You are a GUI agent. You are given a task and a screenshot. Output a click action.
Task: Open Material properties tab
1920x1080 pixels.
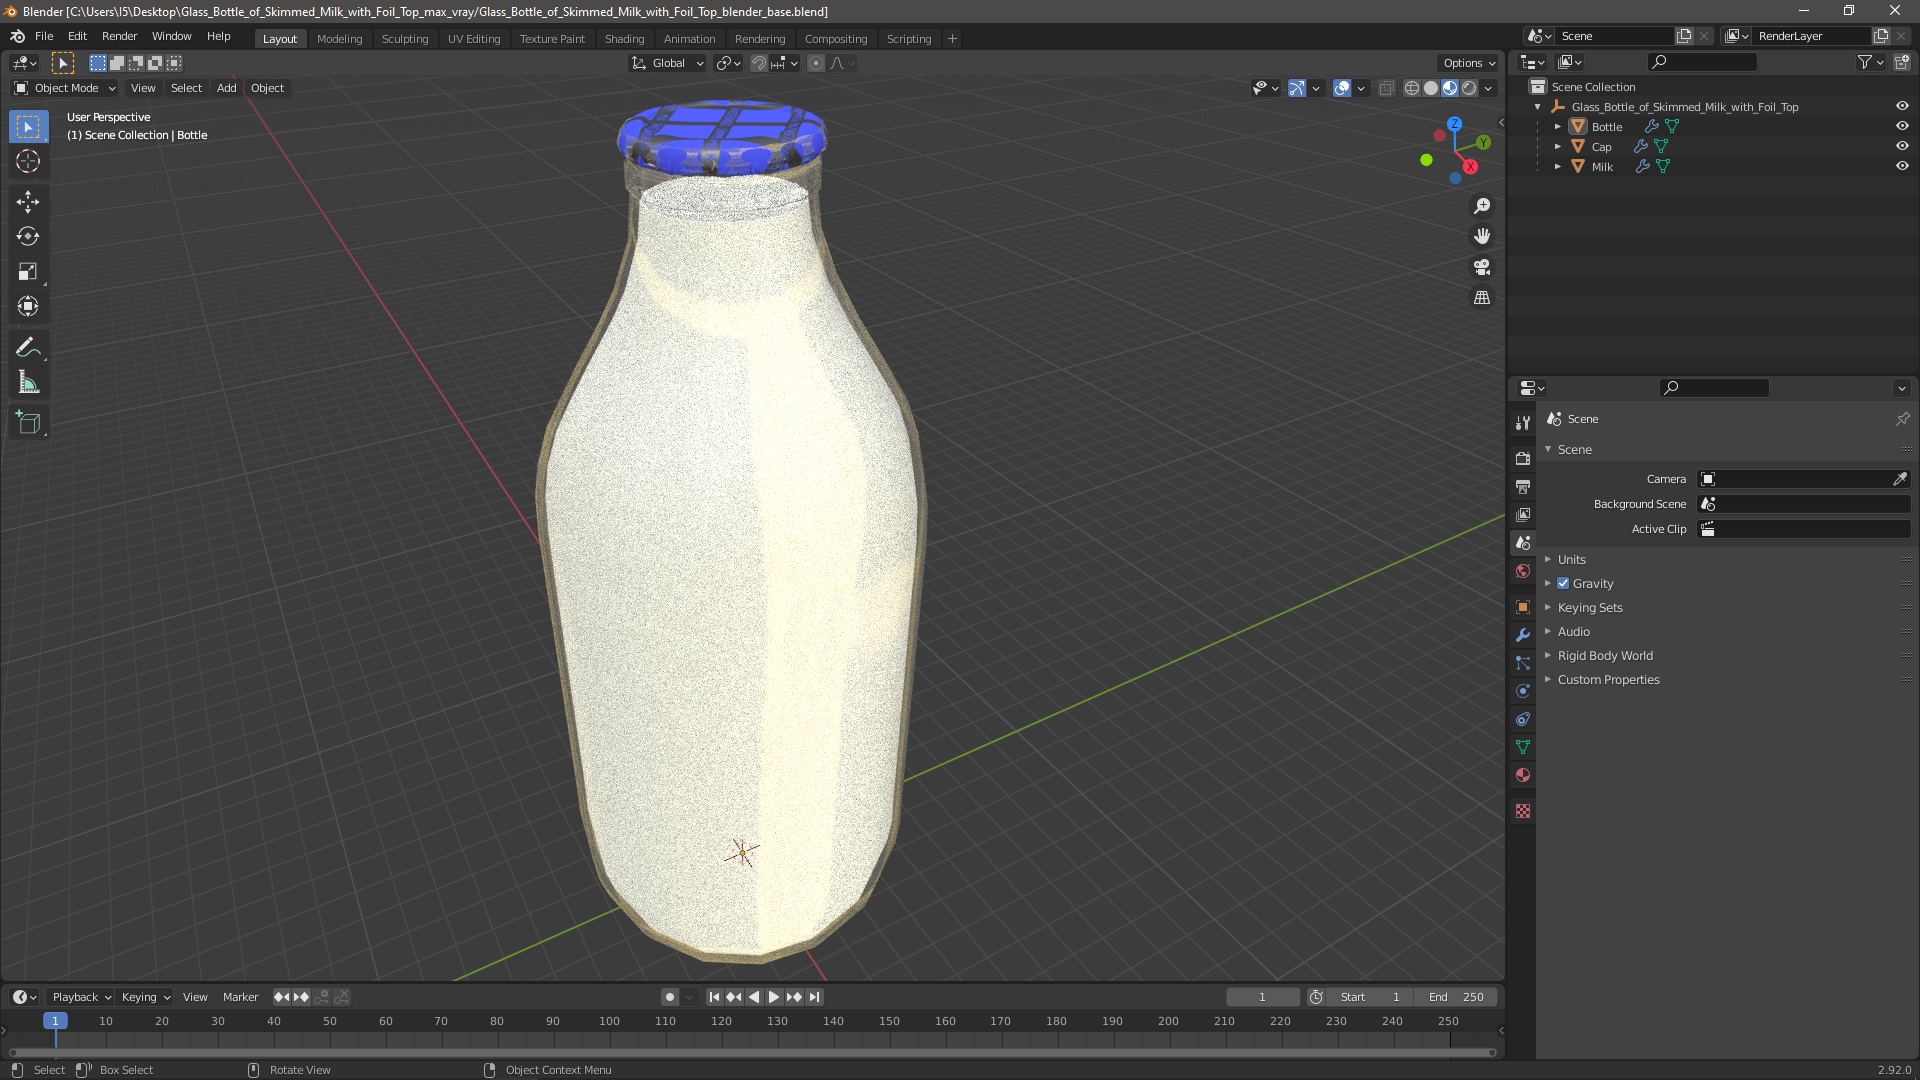tap(1523, 775)
